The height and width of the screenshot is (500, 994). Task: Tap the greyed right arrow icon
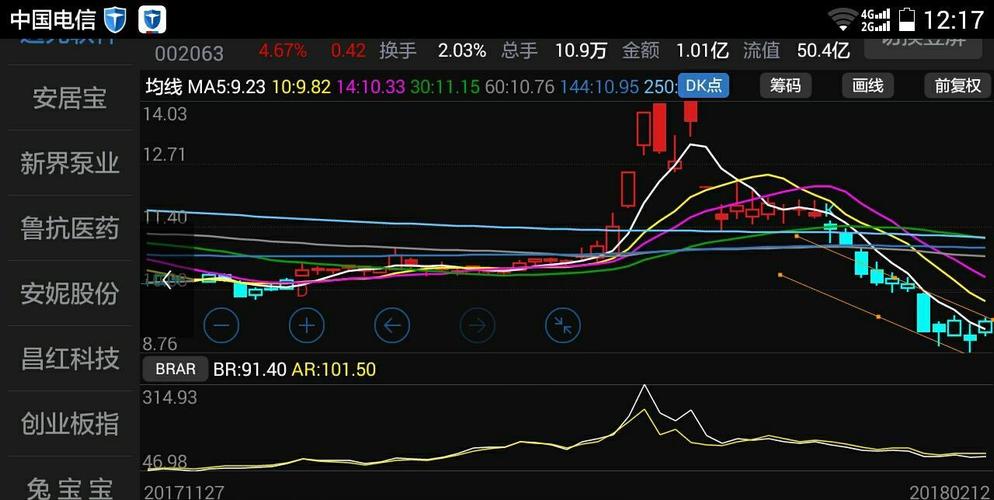tap(477, 326)
